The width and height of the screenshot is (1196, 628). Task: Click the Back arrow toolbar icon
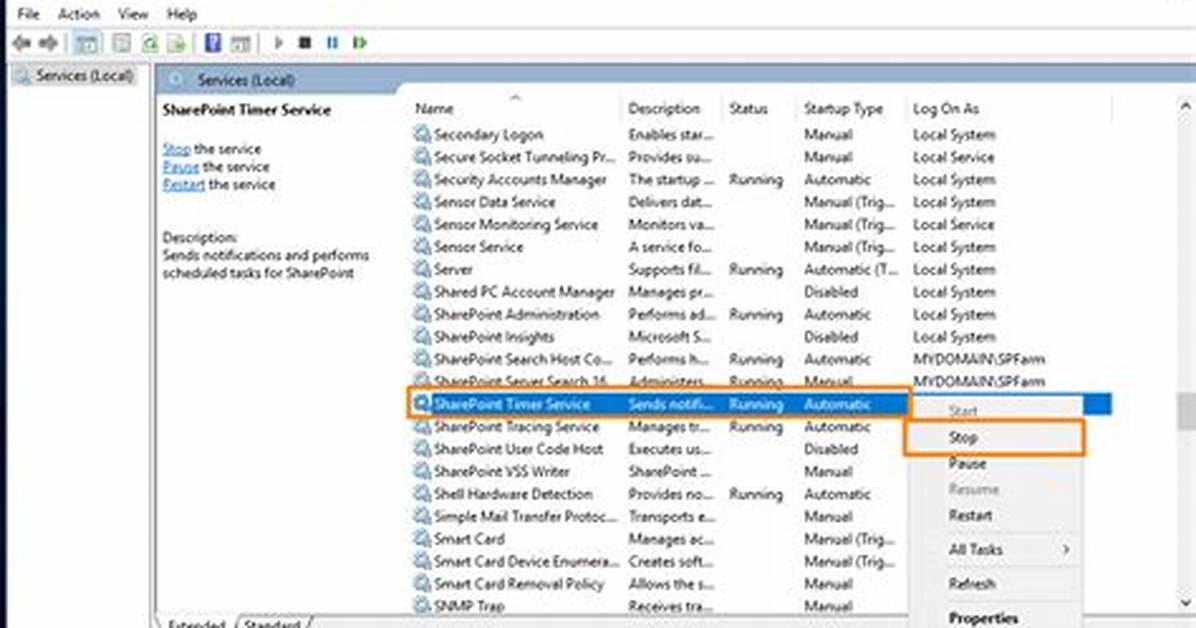[21, 43]
